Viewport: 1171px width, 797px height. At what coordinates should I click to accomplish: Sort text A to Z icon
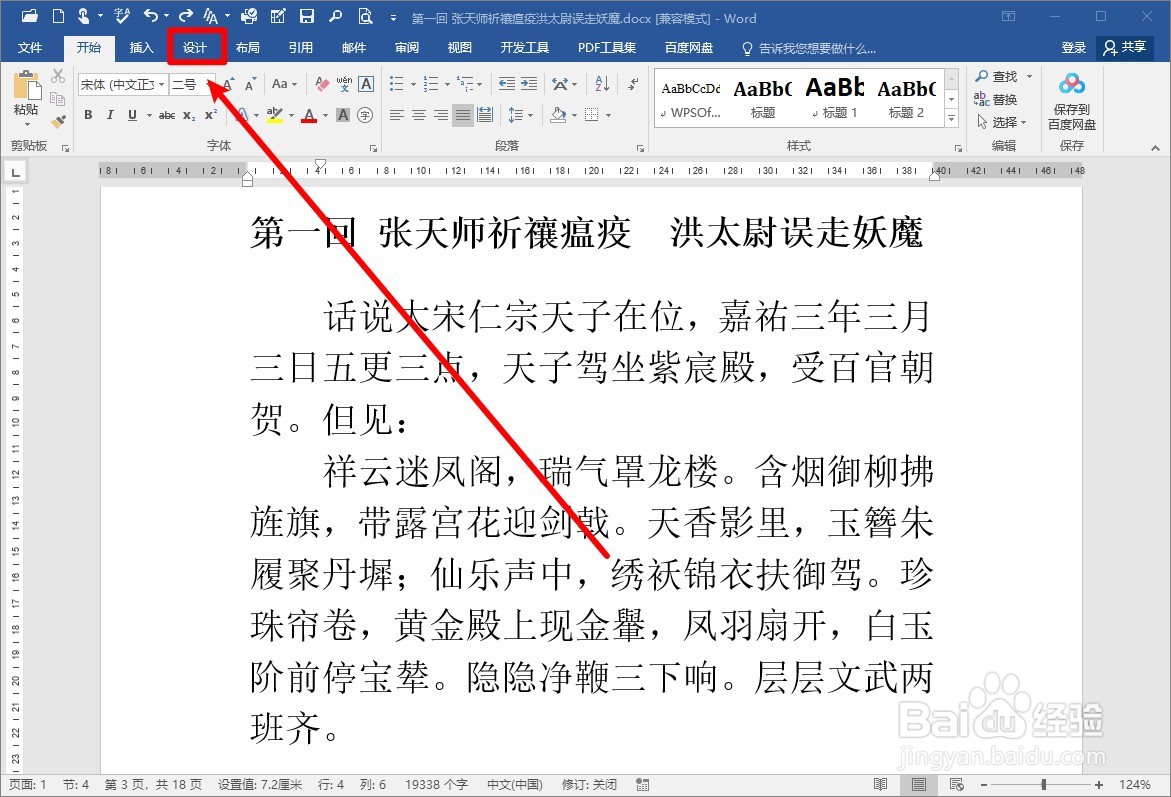point(602,84)
